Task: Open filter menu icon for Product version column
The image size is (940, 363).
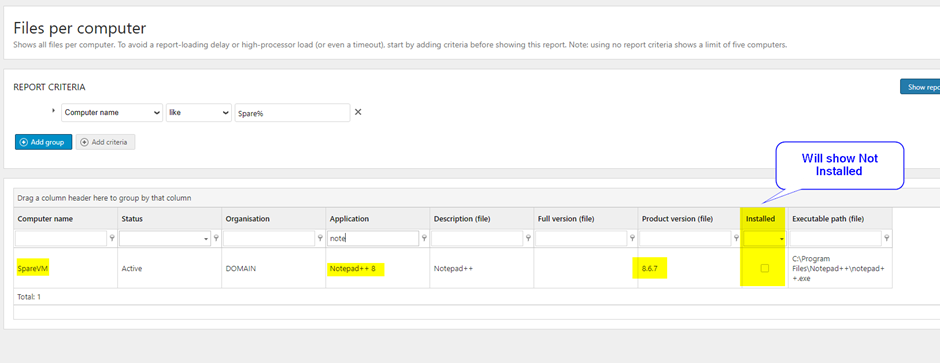Action: click(x=736, y=238)
